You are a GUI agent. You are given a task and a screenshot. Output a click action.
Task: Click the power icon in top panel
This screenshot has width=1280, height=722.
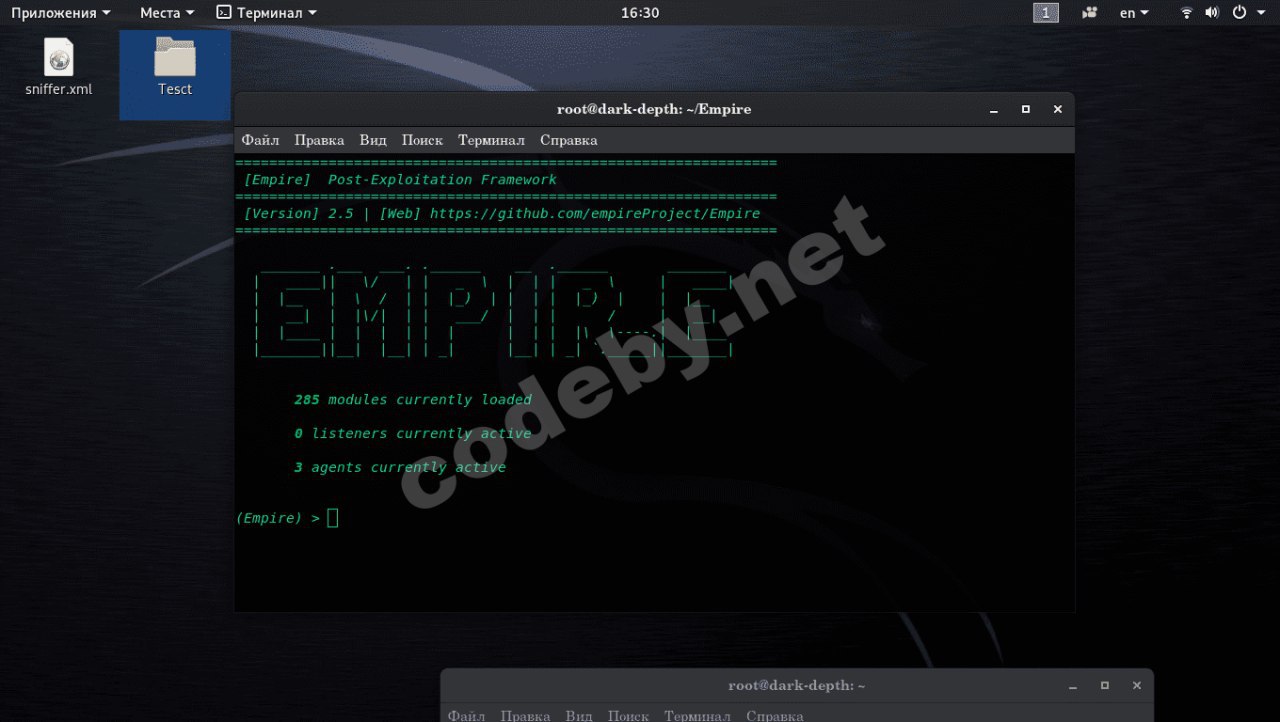click(1238, 13)
